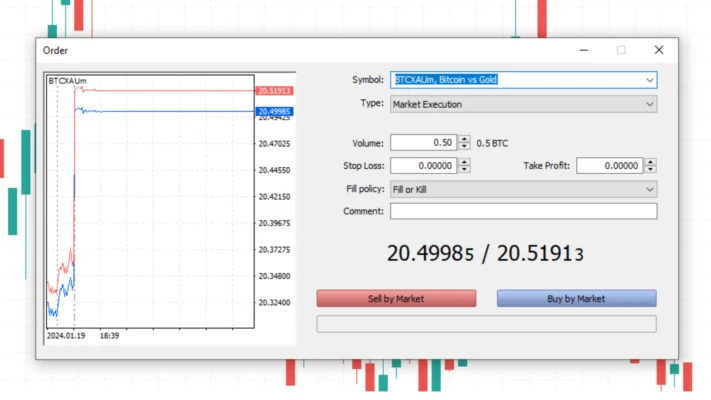Click the blue bid price label 20.49985

[x=274, y=111]
